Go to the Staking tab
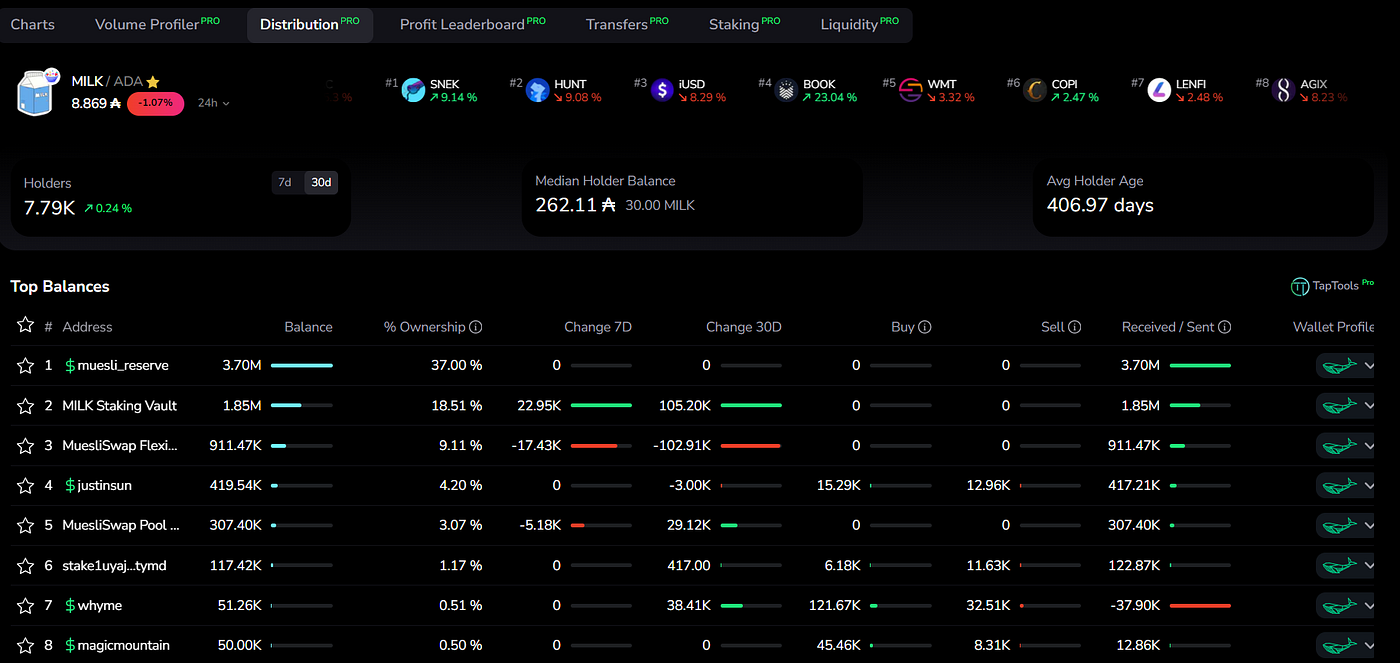Image resolution: width=1400 pixels, height=663 pixels. click(744, 25)
